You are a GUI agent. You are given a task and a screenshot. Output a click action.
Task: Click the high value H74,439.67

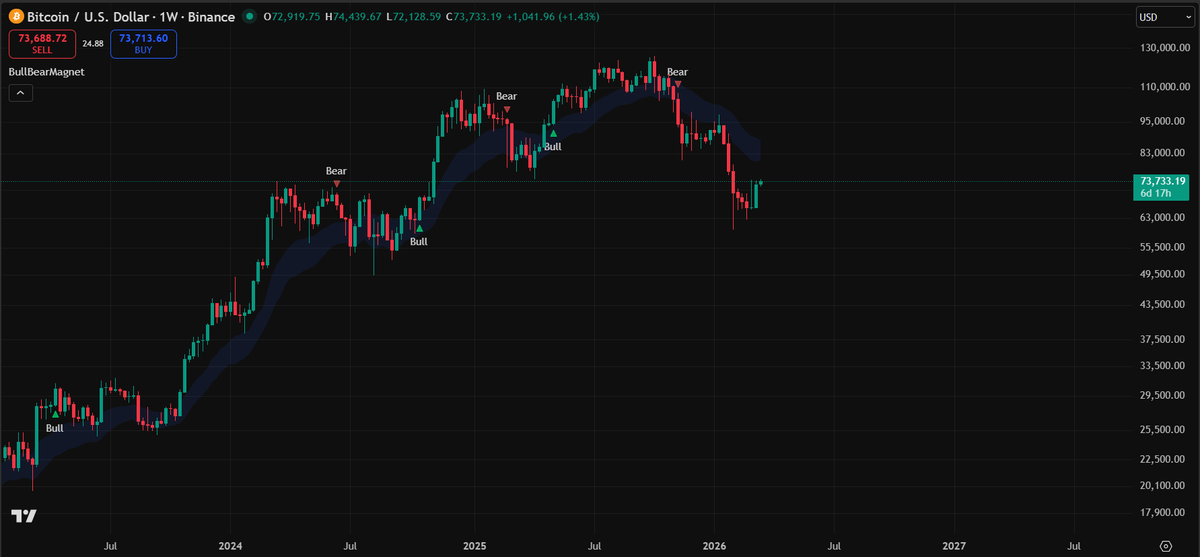click(x=353, y=16)
